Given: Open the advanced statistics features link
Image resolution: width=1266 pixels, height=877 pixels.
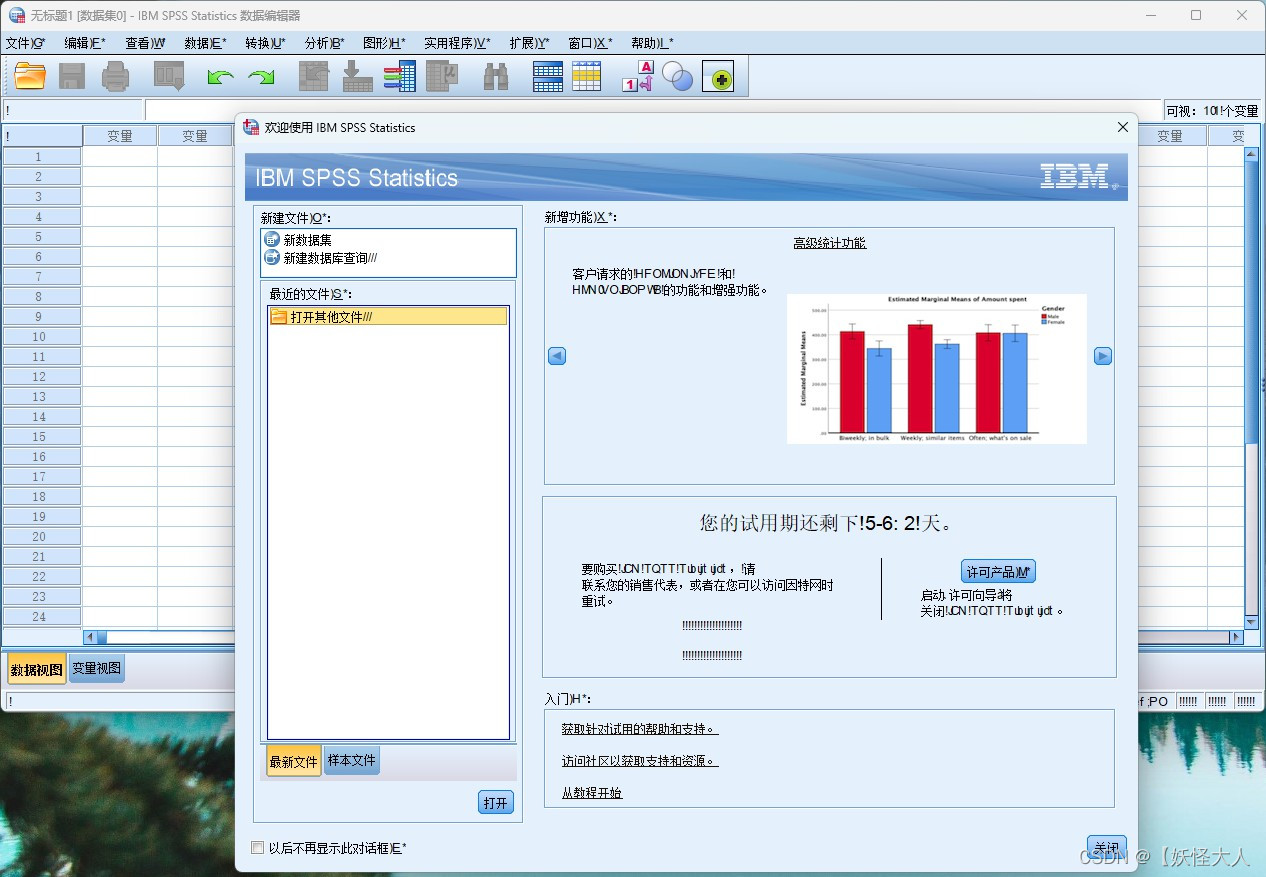Looking at the screenshot, I should pyautogui.click(x=830, y=243).
